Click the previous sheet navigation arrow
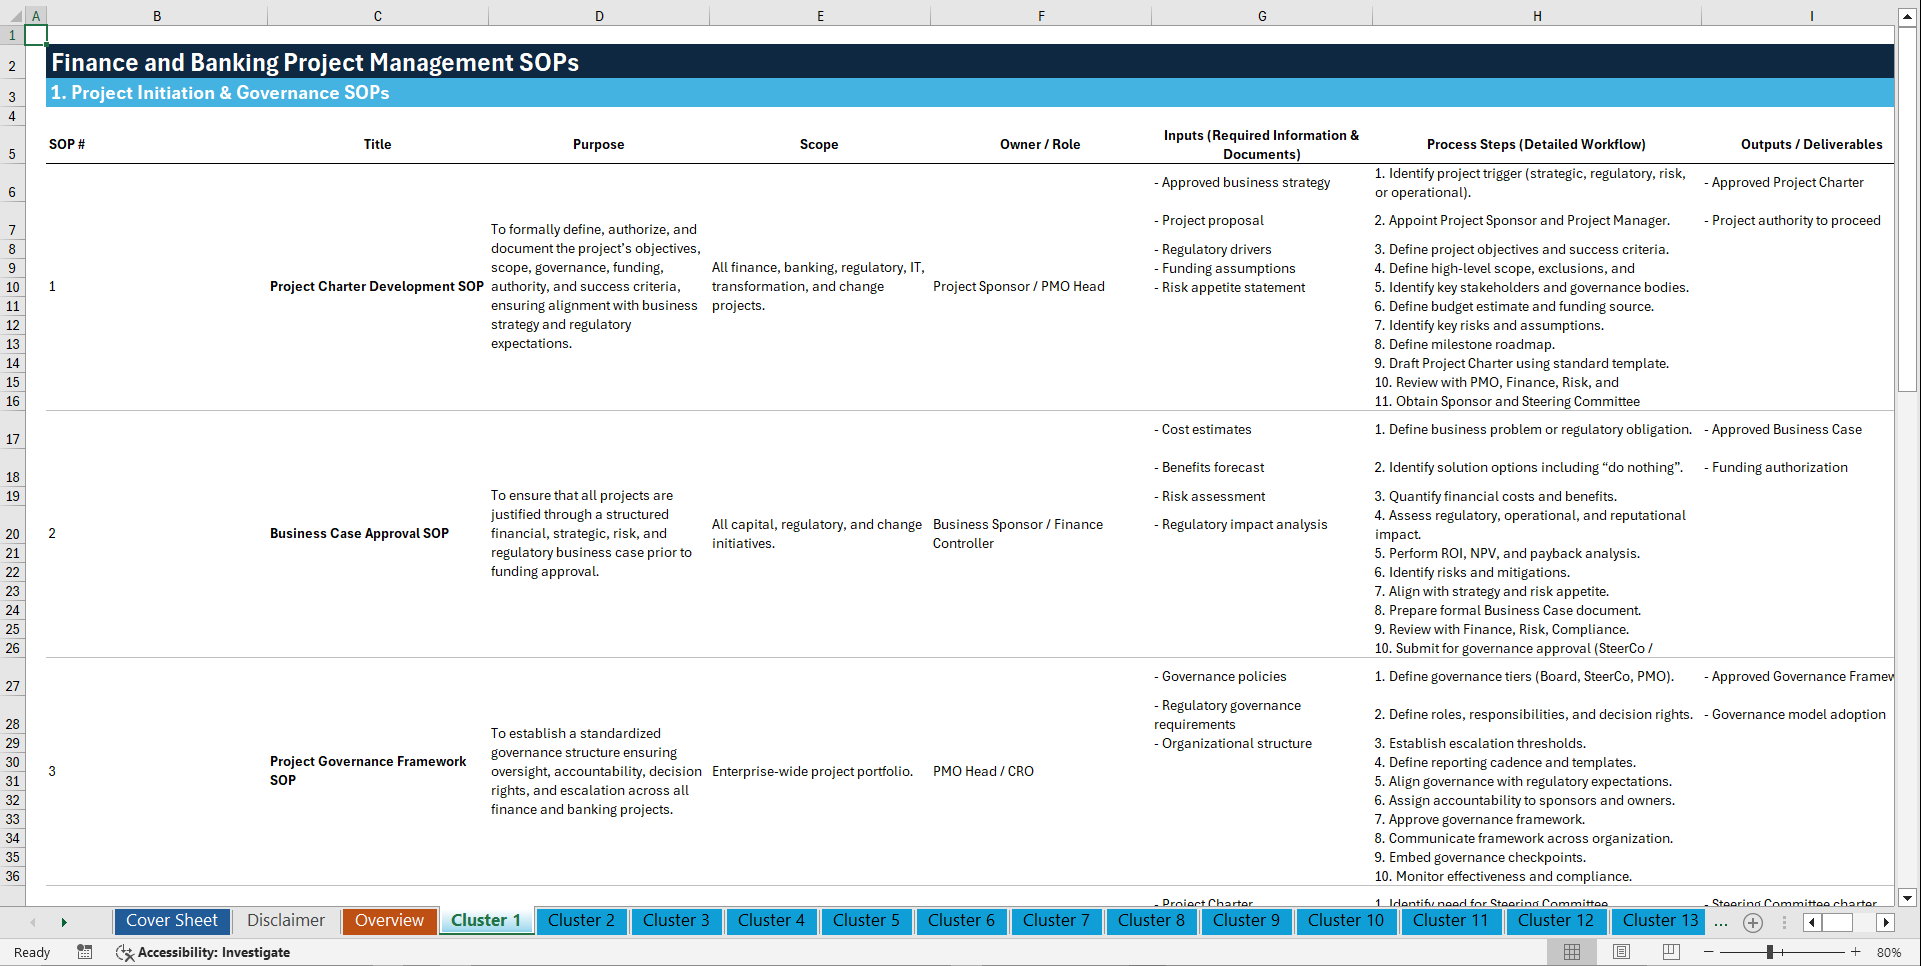Viewport: 1921px width, 966px height. coord(33,922)
